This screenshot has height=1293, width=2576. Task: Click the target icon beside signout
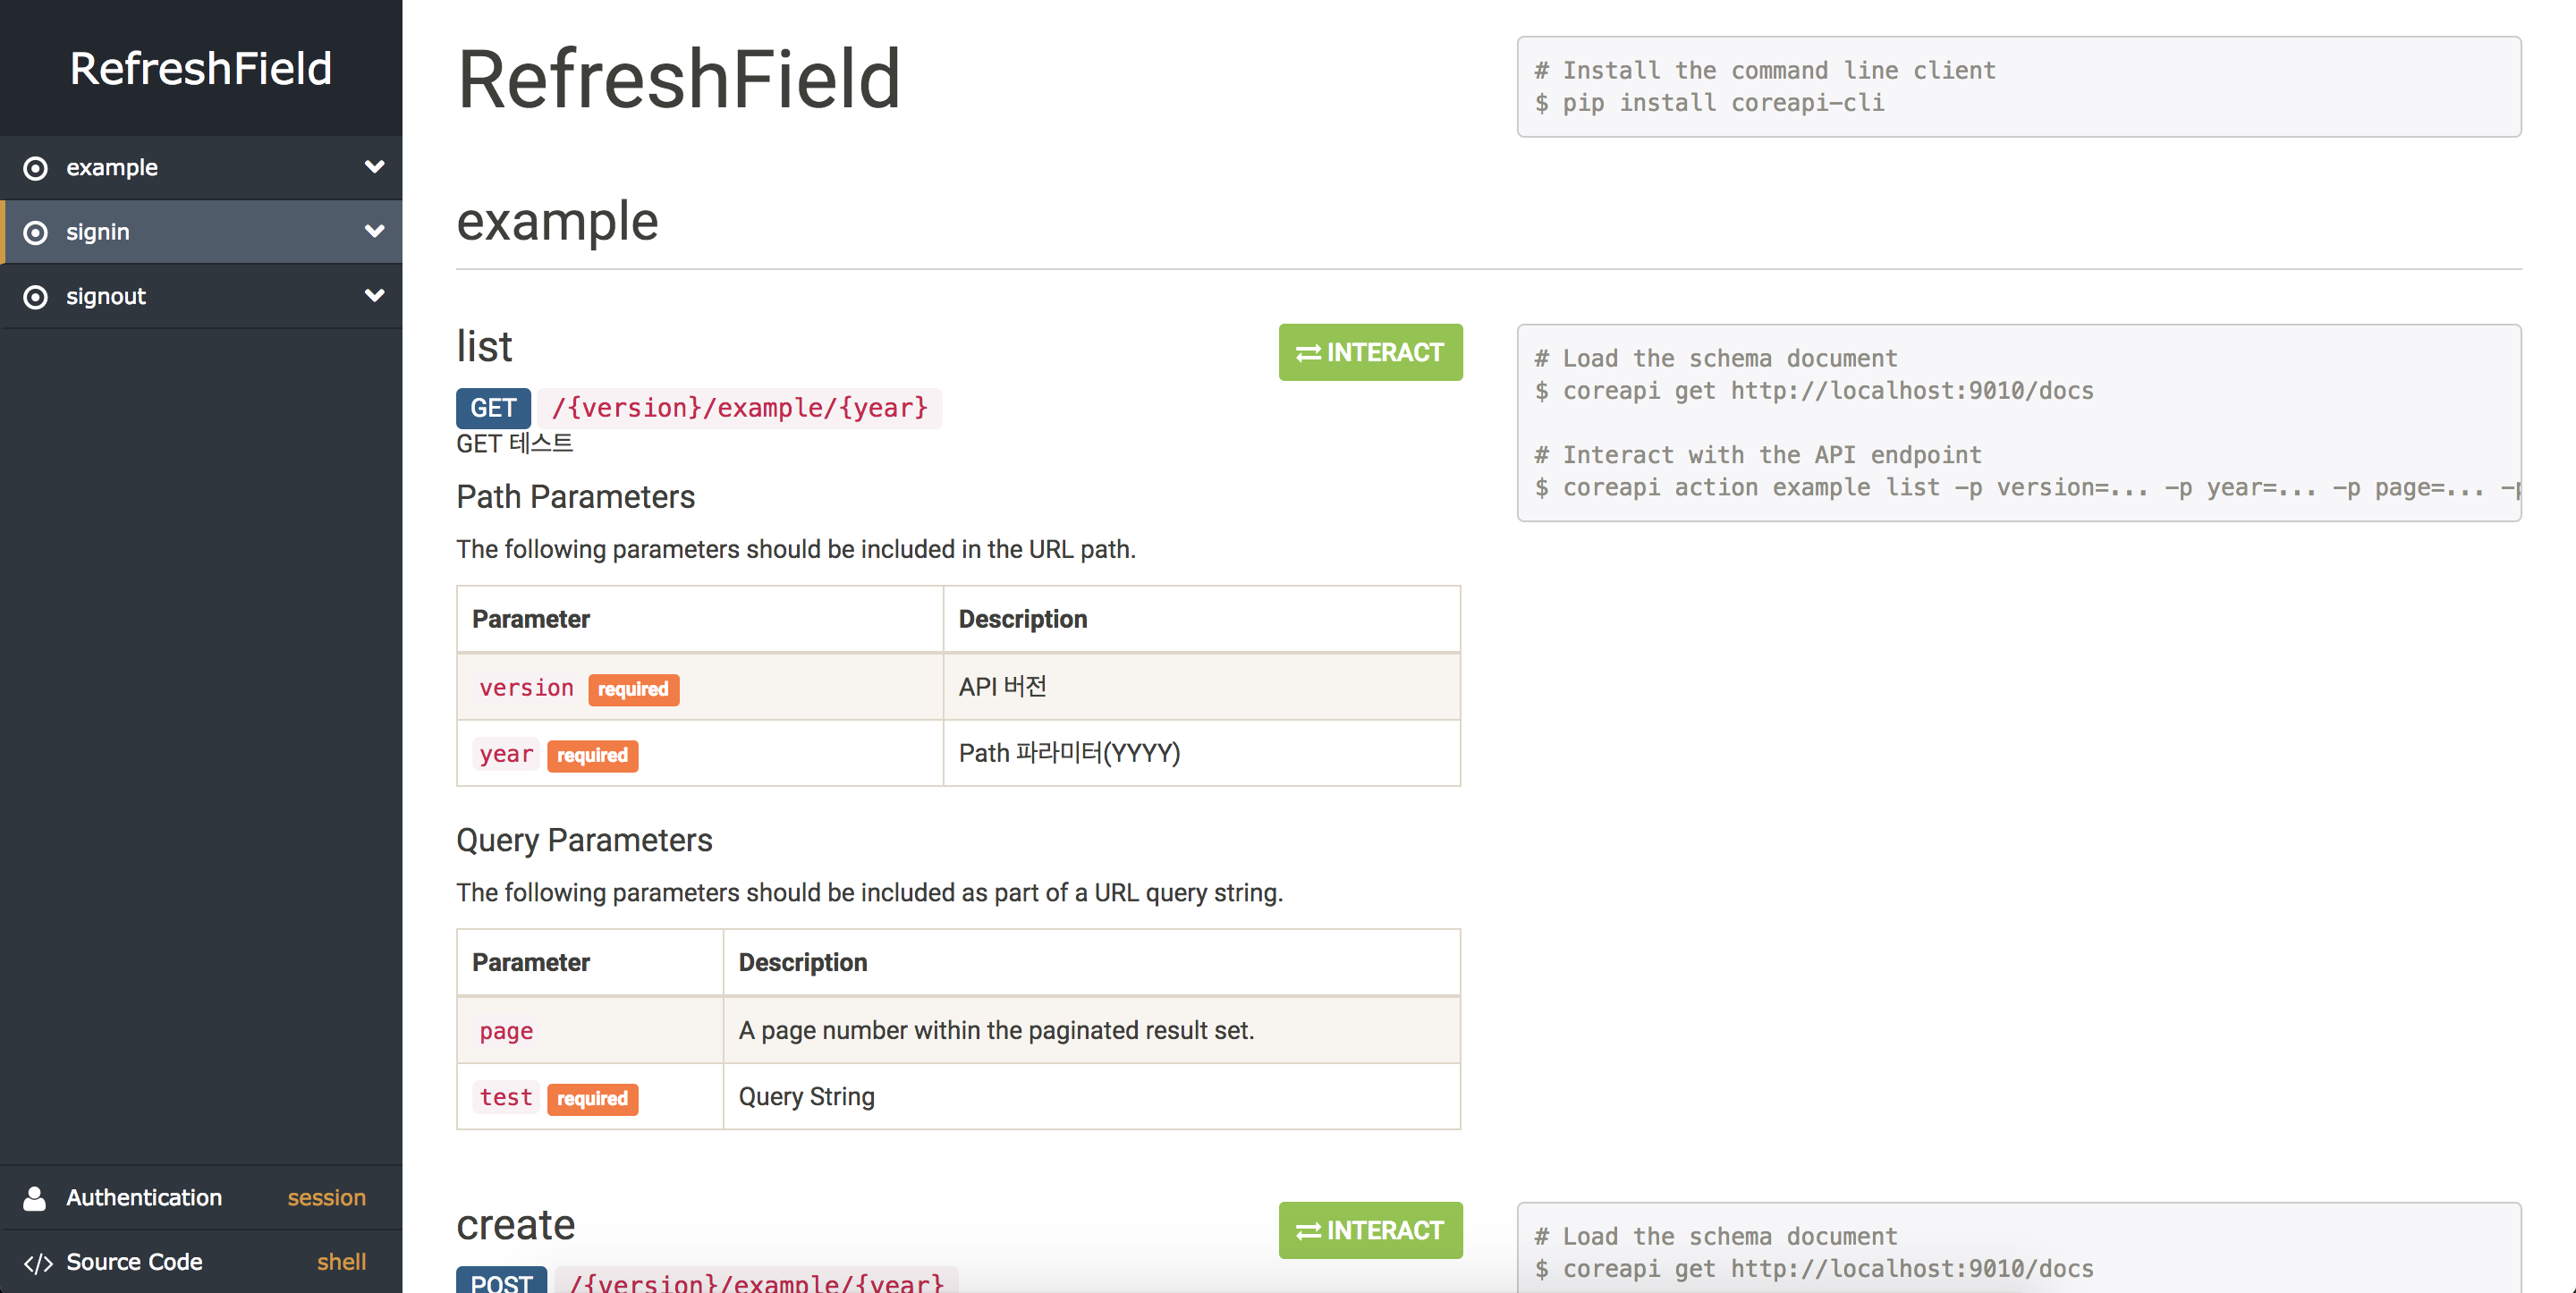[x=36, y=296]
